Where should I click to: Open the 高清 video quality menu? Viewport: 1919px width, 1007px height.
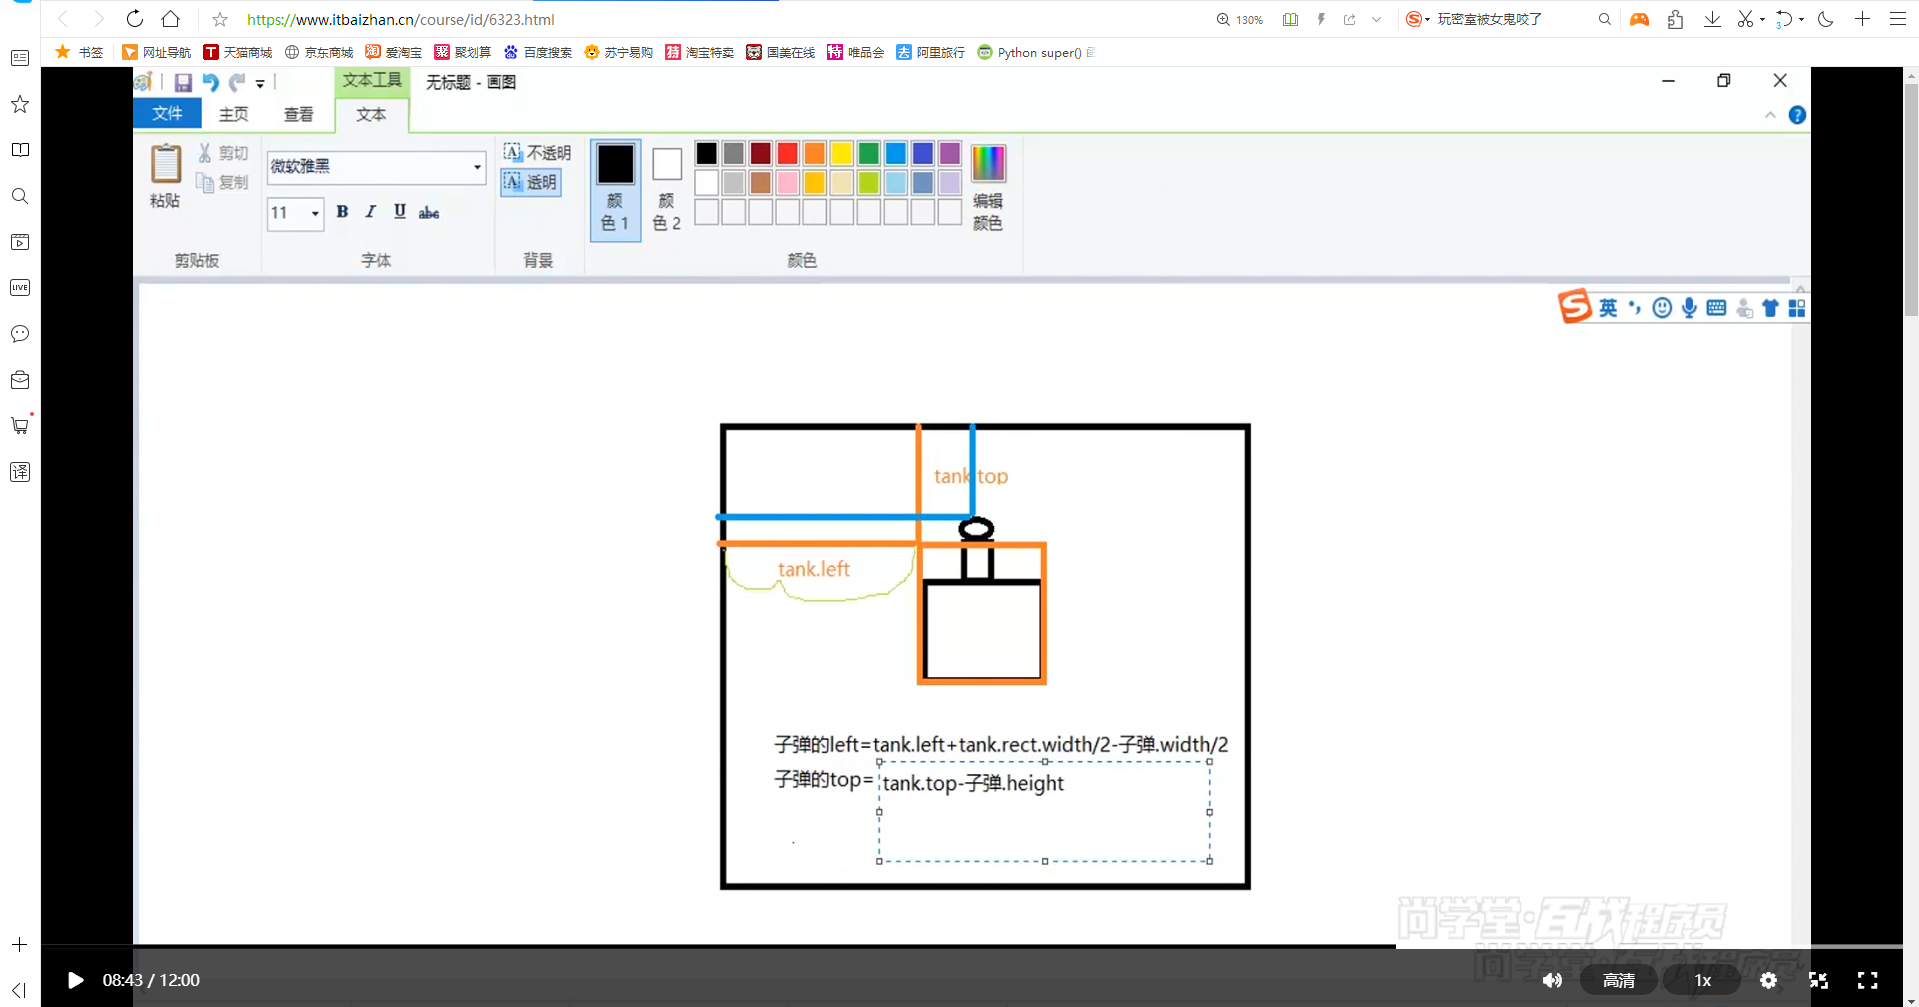click(1619, 980)
